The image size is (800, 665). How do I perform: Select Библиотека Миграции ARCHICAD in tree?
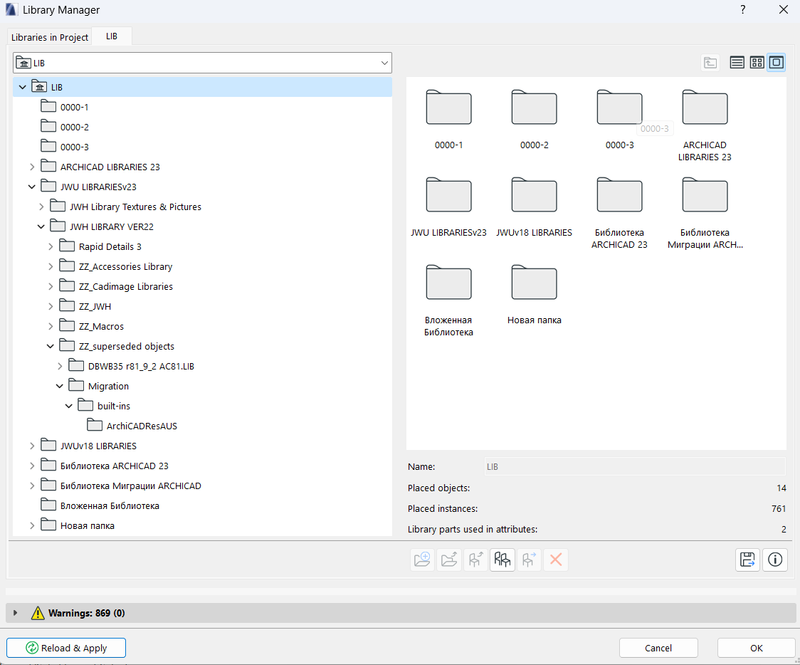(x=131, y=485)
